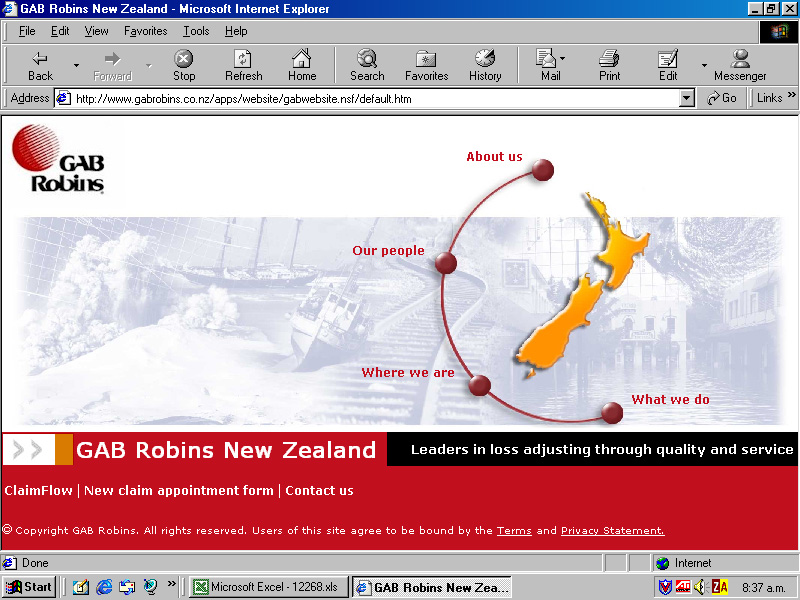Show the browsing History pane
Screen dimensions: 800x600
[x=485, y=65]
